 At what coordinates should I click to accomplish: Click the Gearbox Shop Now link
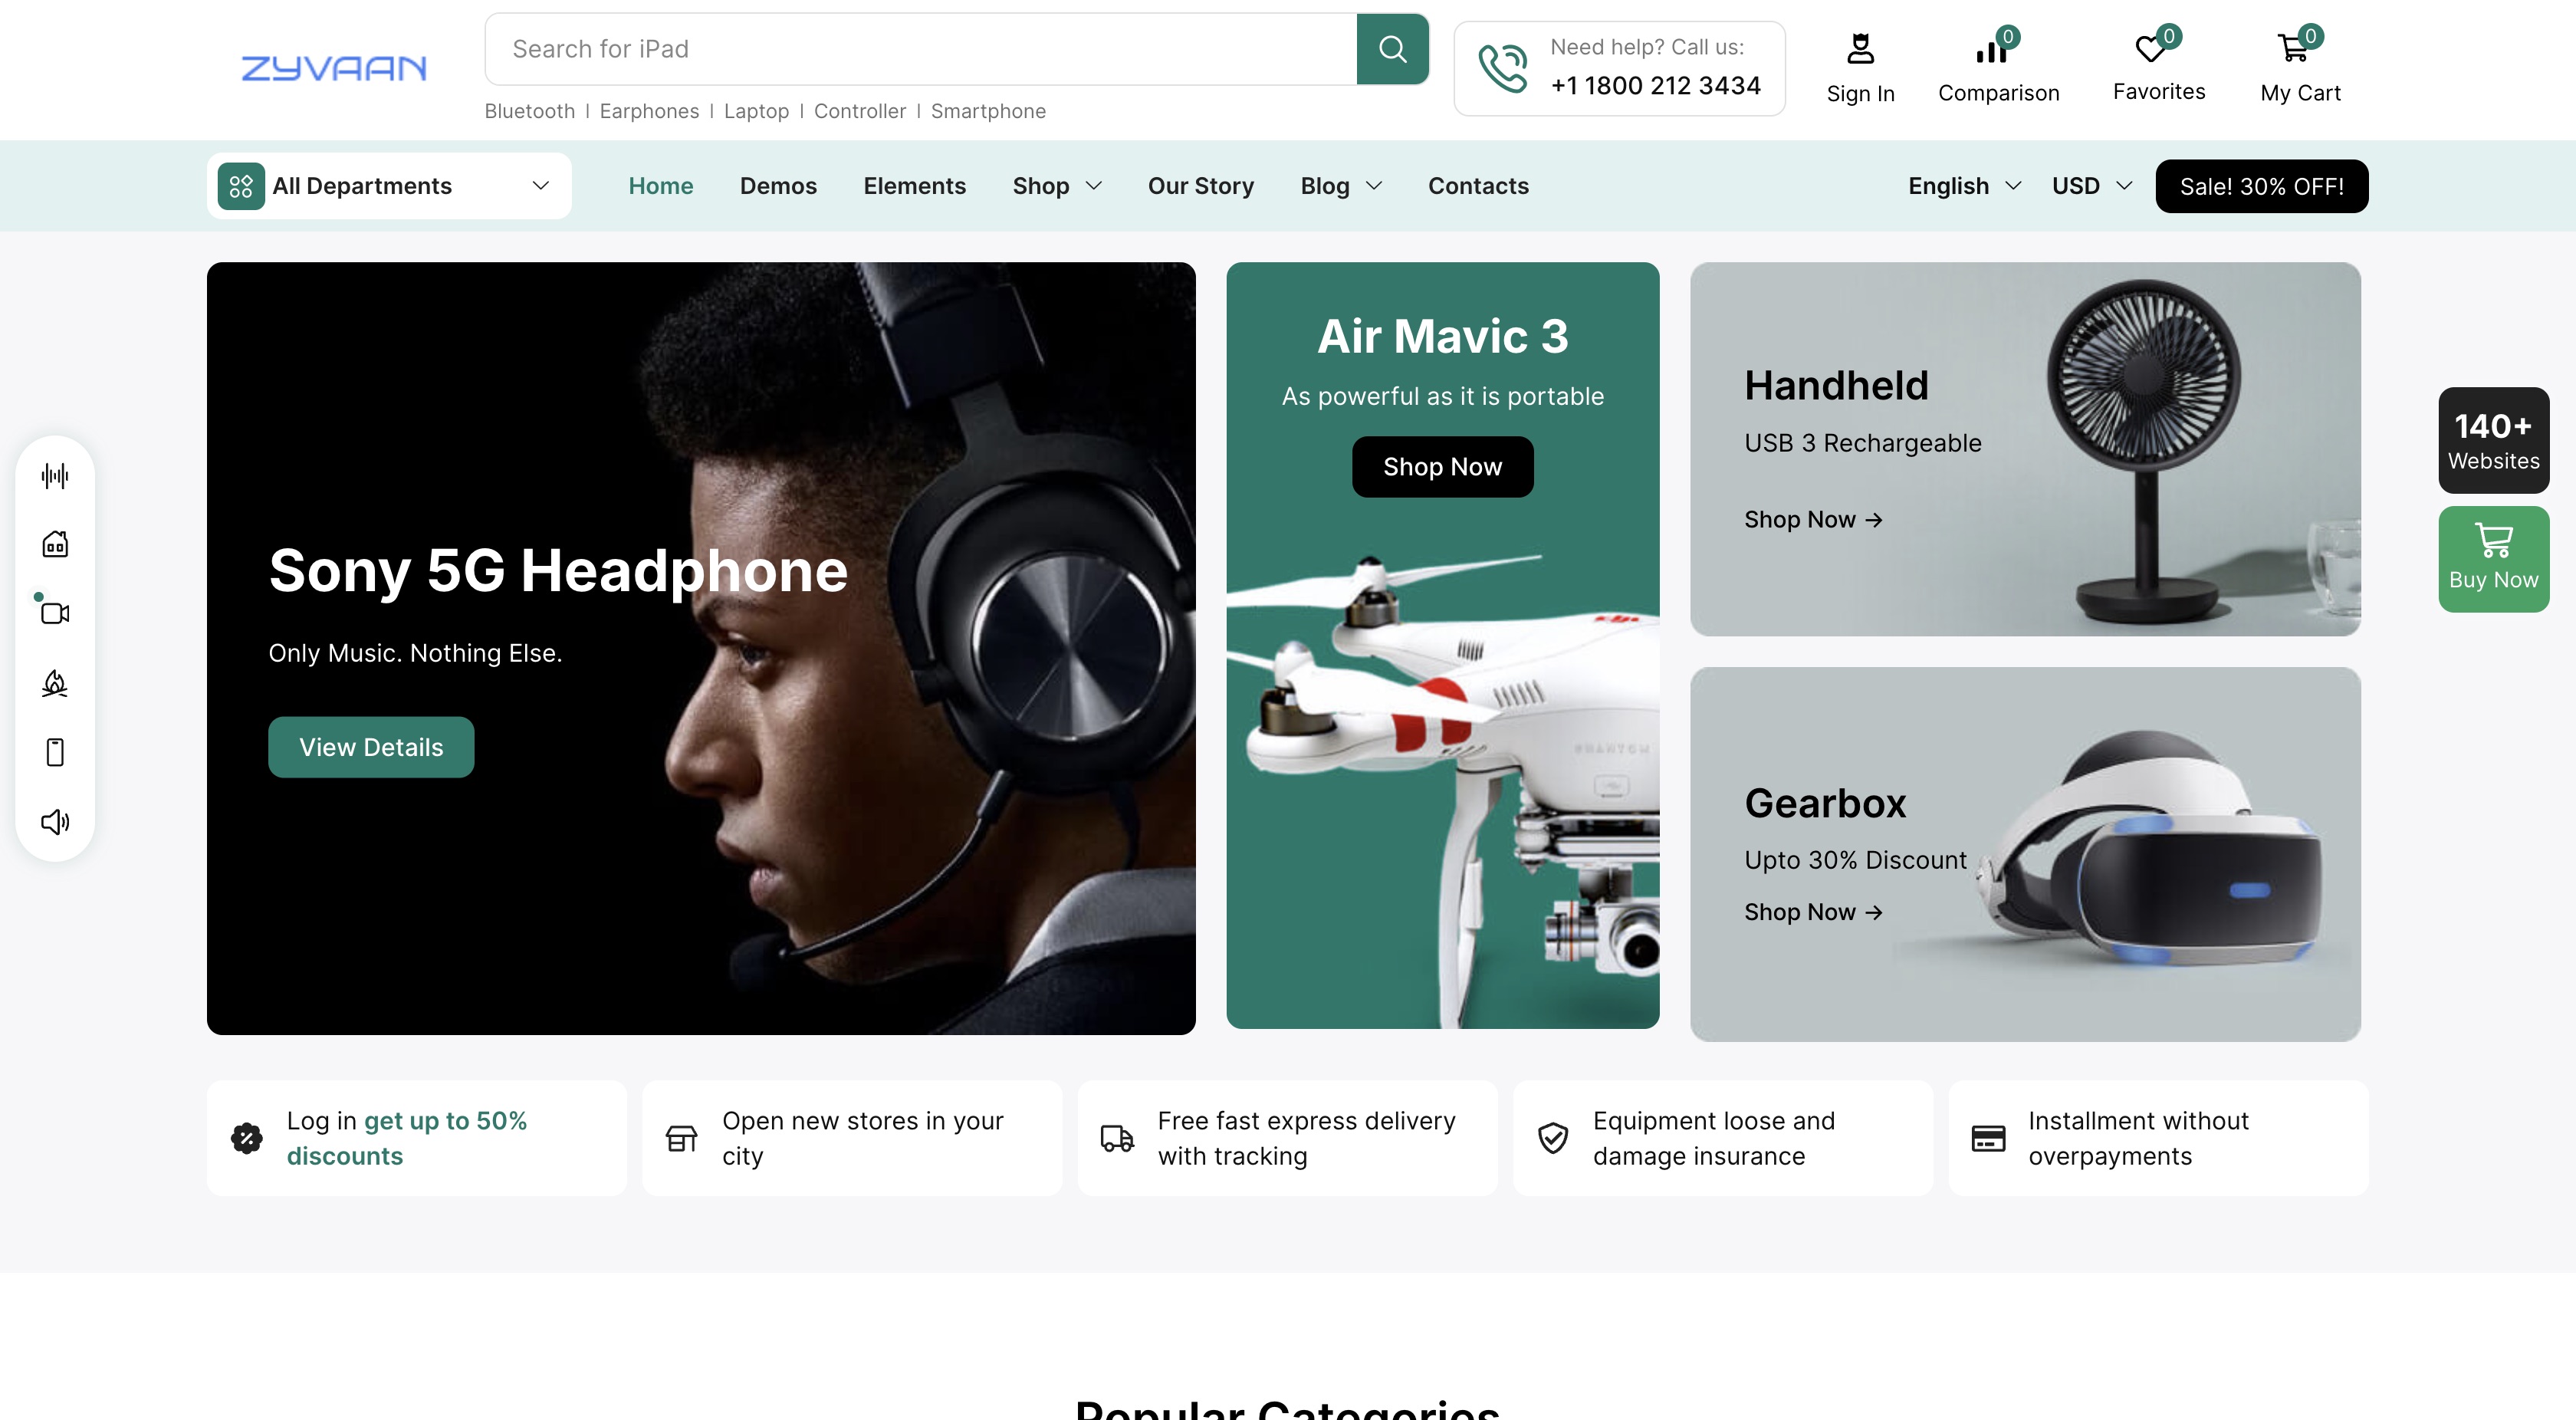(1813, 912)
